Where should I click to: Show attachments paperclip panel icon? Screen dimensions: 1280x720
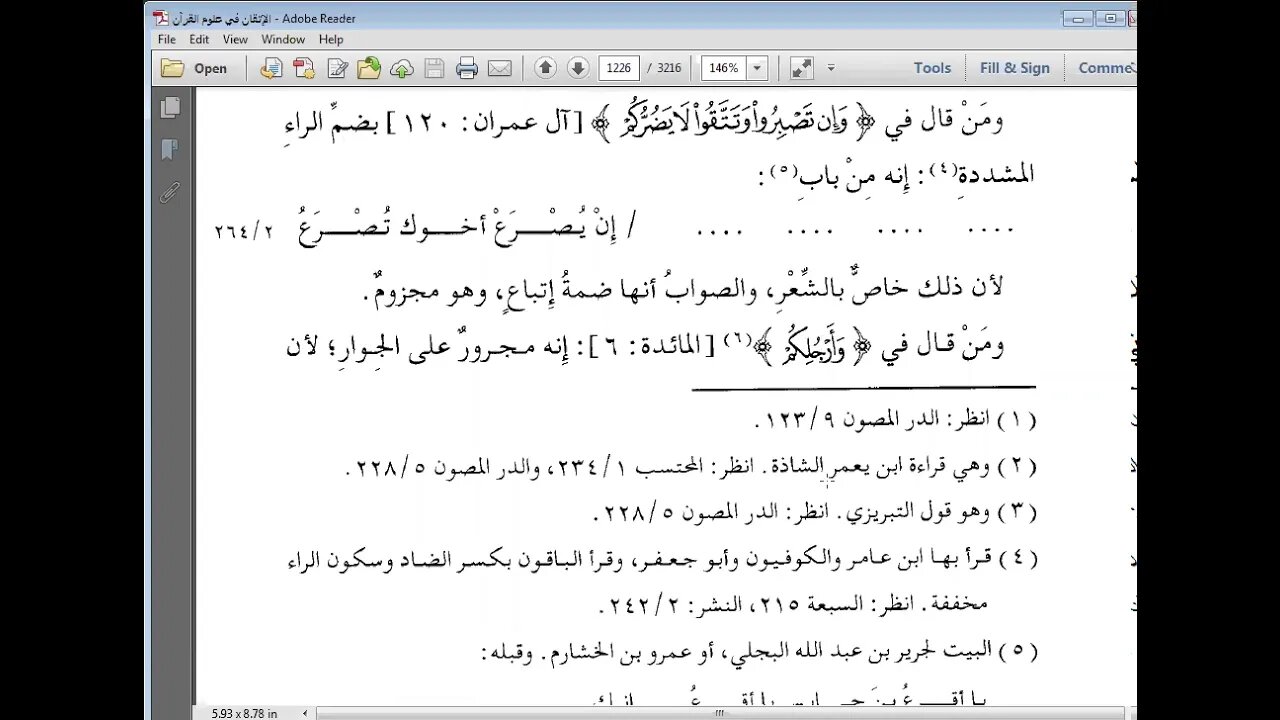(x=170, y=193)
